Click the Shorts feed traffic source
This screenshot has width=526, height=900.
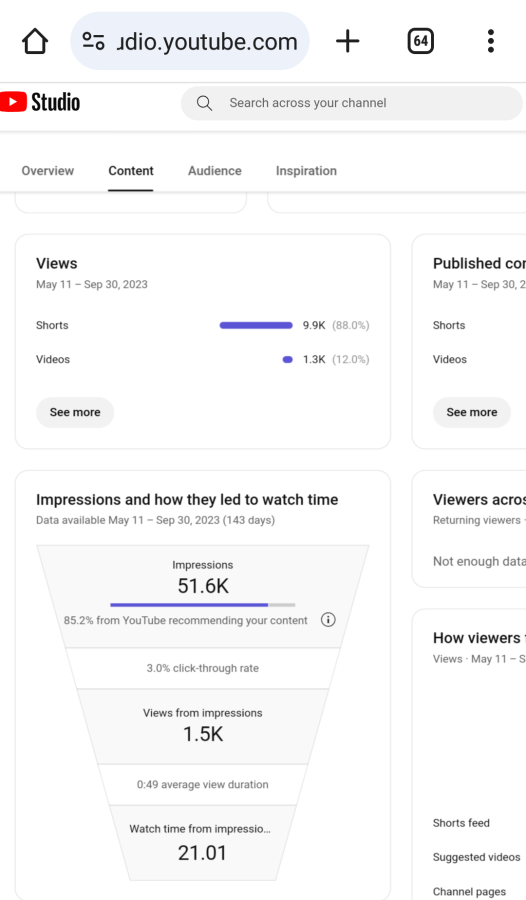(x=461, y=823)
